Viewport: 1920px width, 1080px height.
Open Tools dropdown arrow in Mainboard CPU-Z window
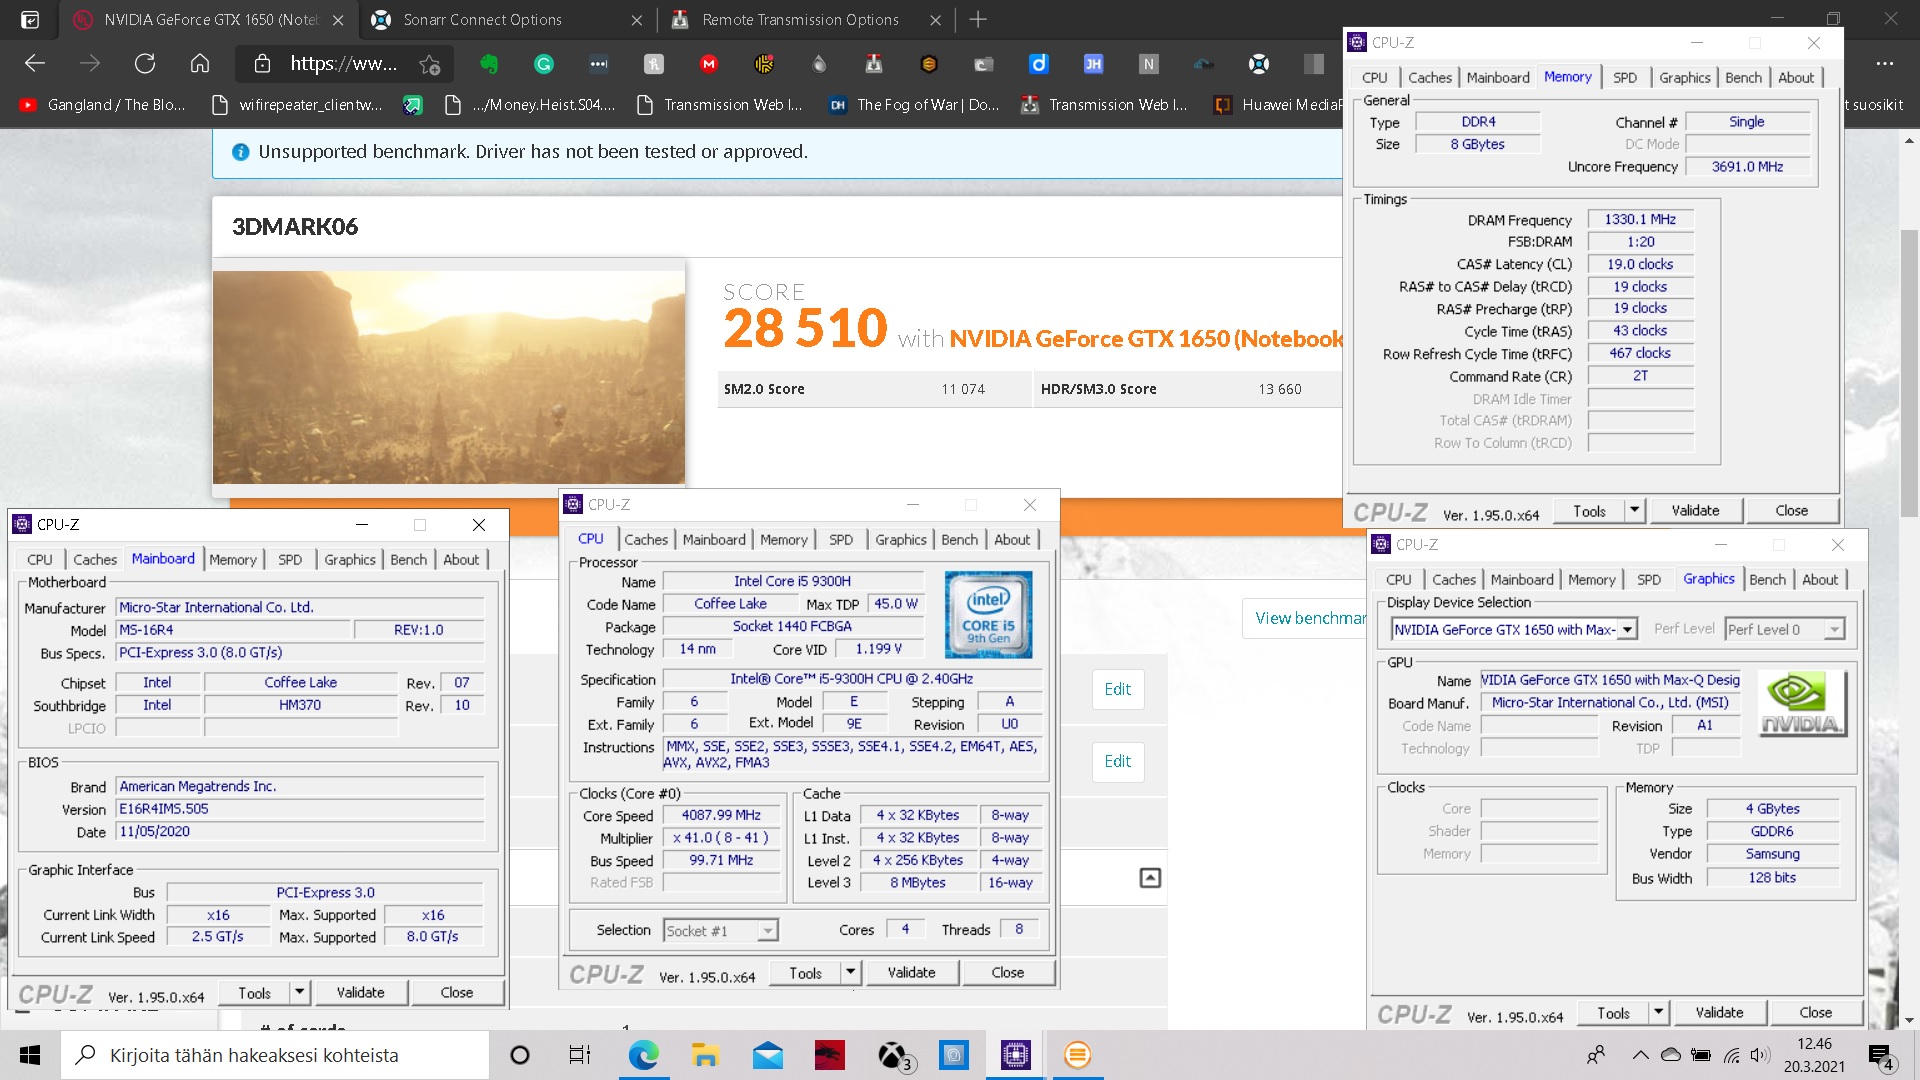tap(299, 992)
